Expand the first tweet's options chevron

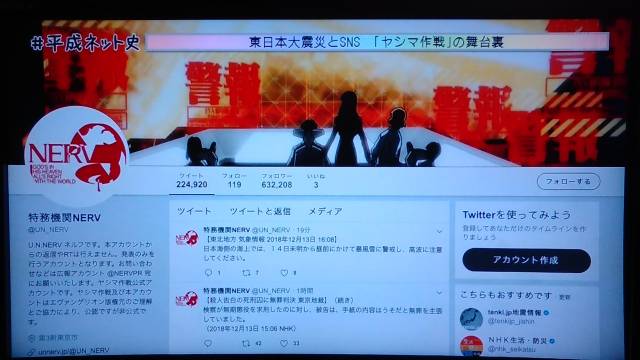[x=439, y=231]
